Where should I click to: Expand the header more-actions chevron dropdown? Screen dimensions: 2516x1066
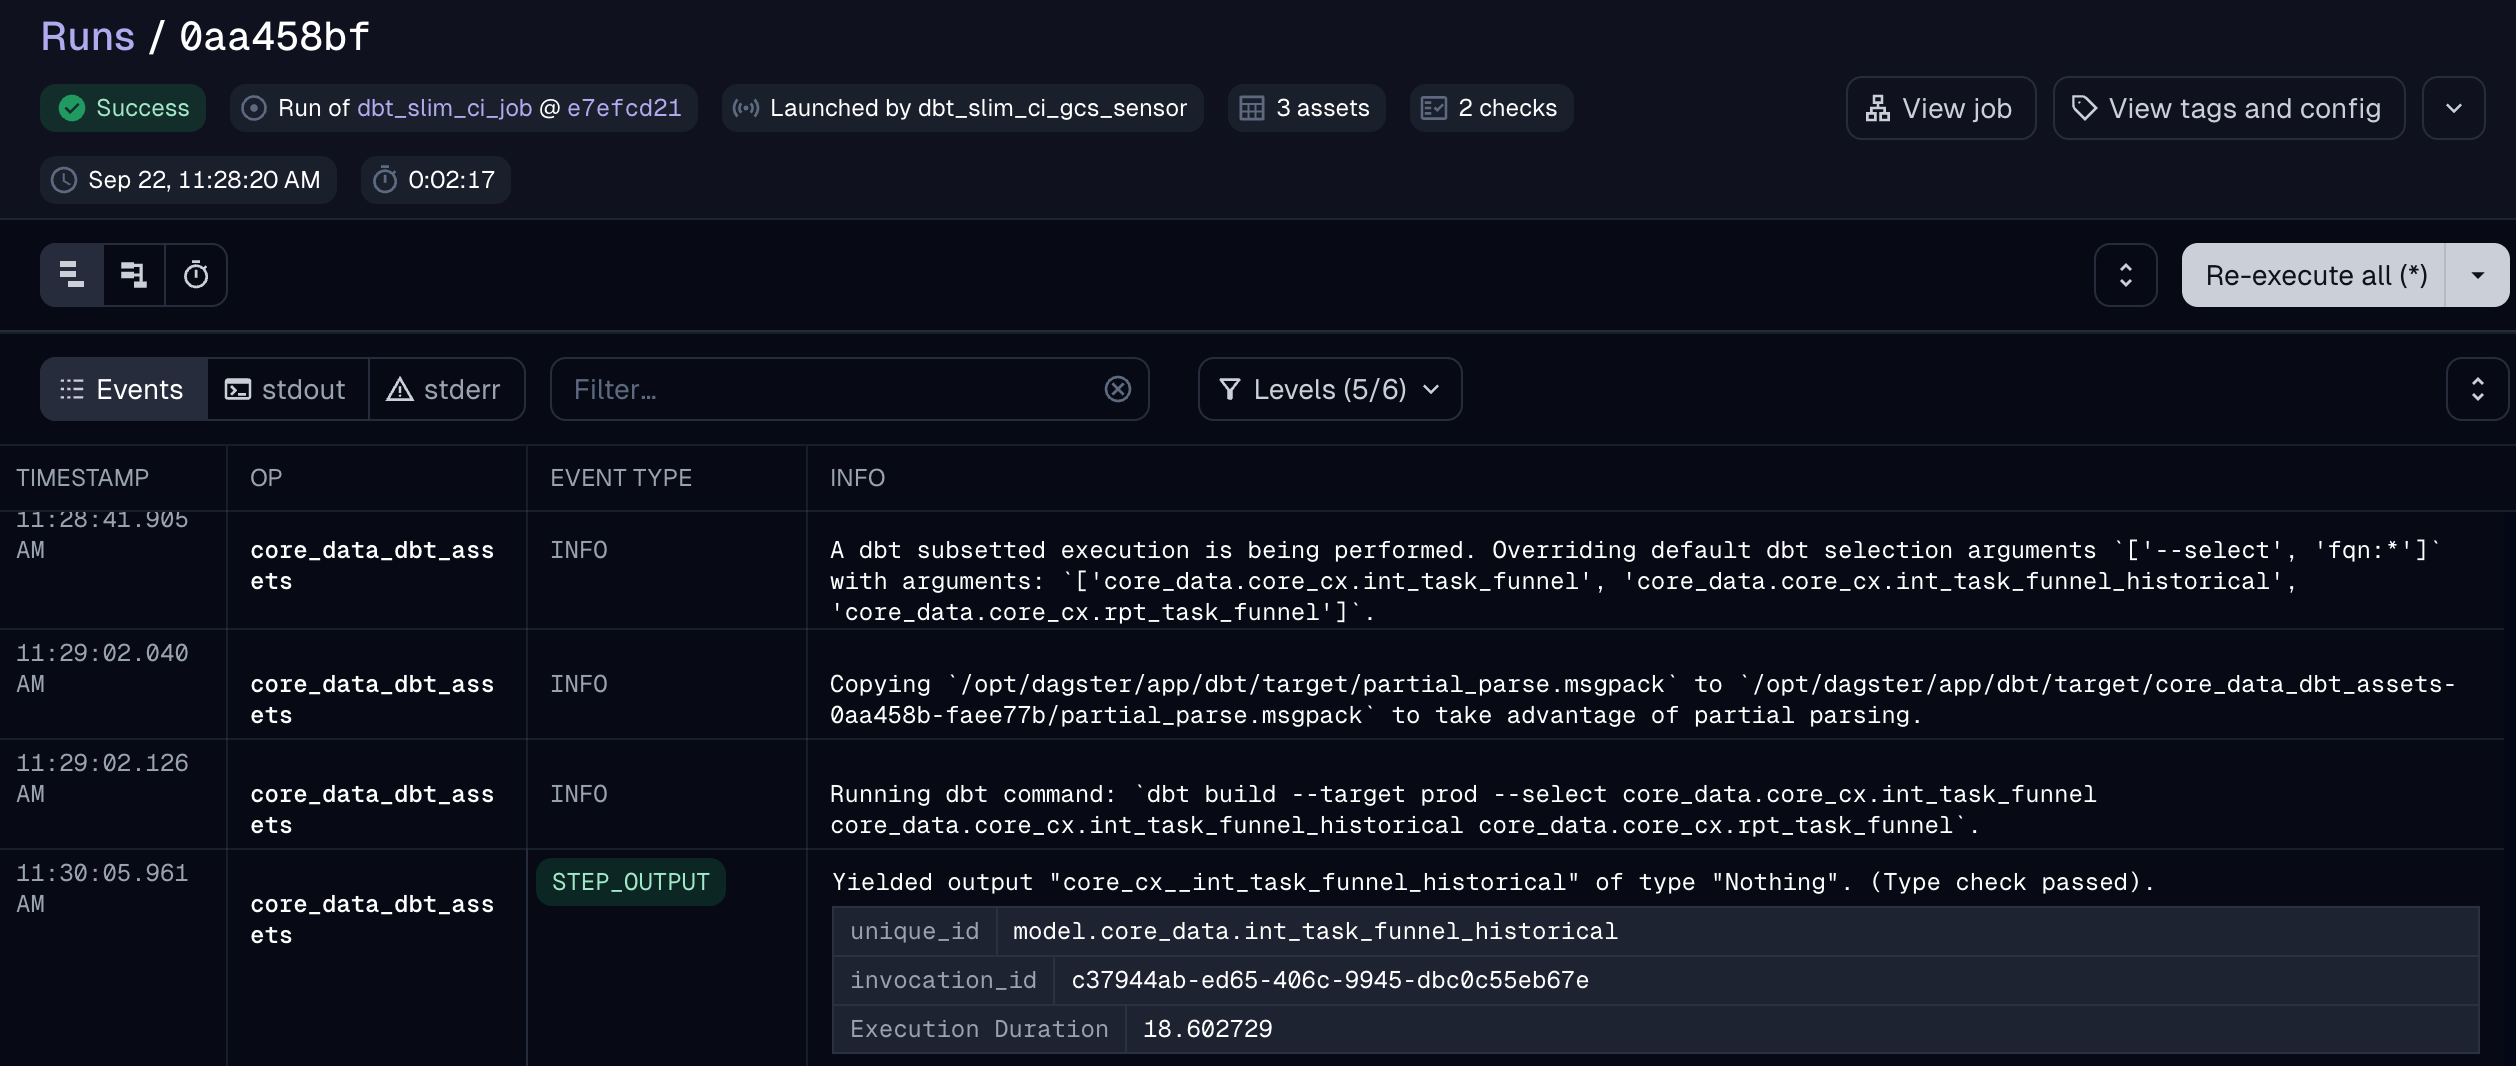(2453, 108)
